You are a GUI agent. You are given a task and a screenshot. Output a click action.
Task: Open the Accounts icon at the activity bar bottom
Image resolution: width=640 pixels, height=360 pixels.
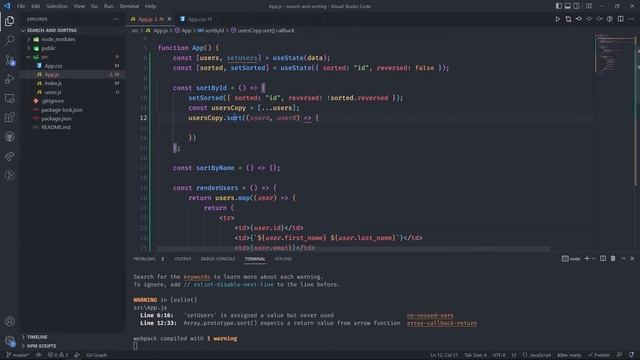pos(9,321)
